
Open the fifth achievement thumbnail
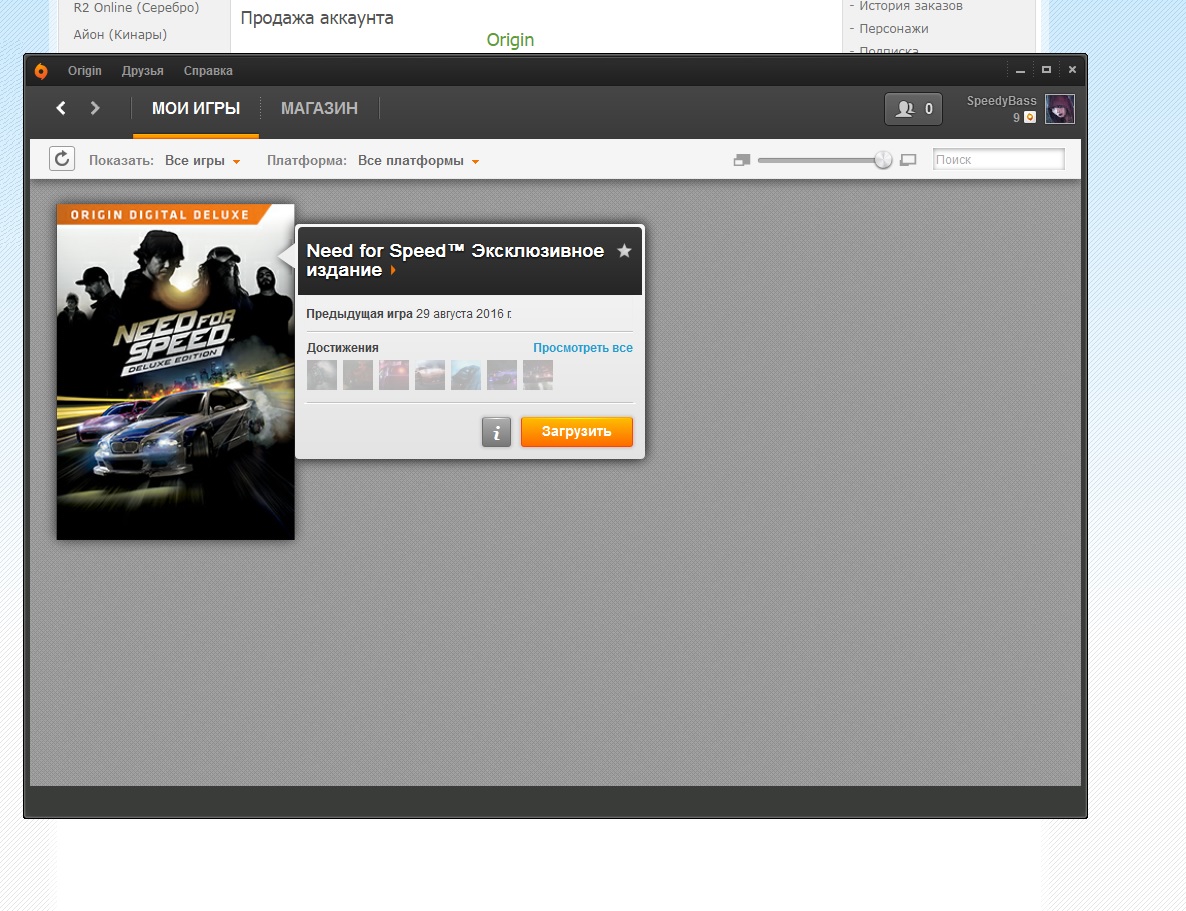466,375
